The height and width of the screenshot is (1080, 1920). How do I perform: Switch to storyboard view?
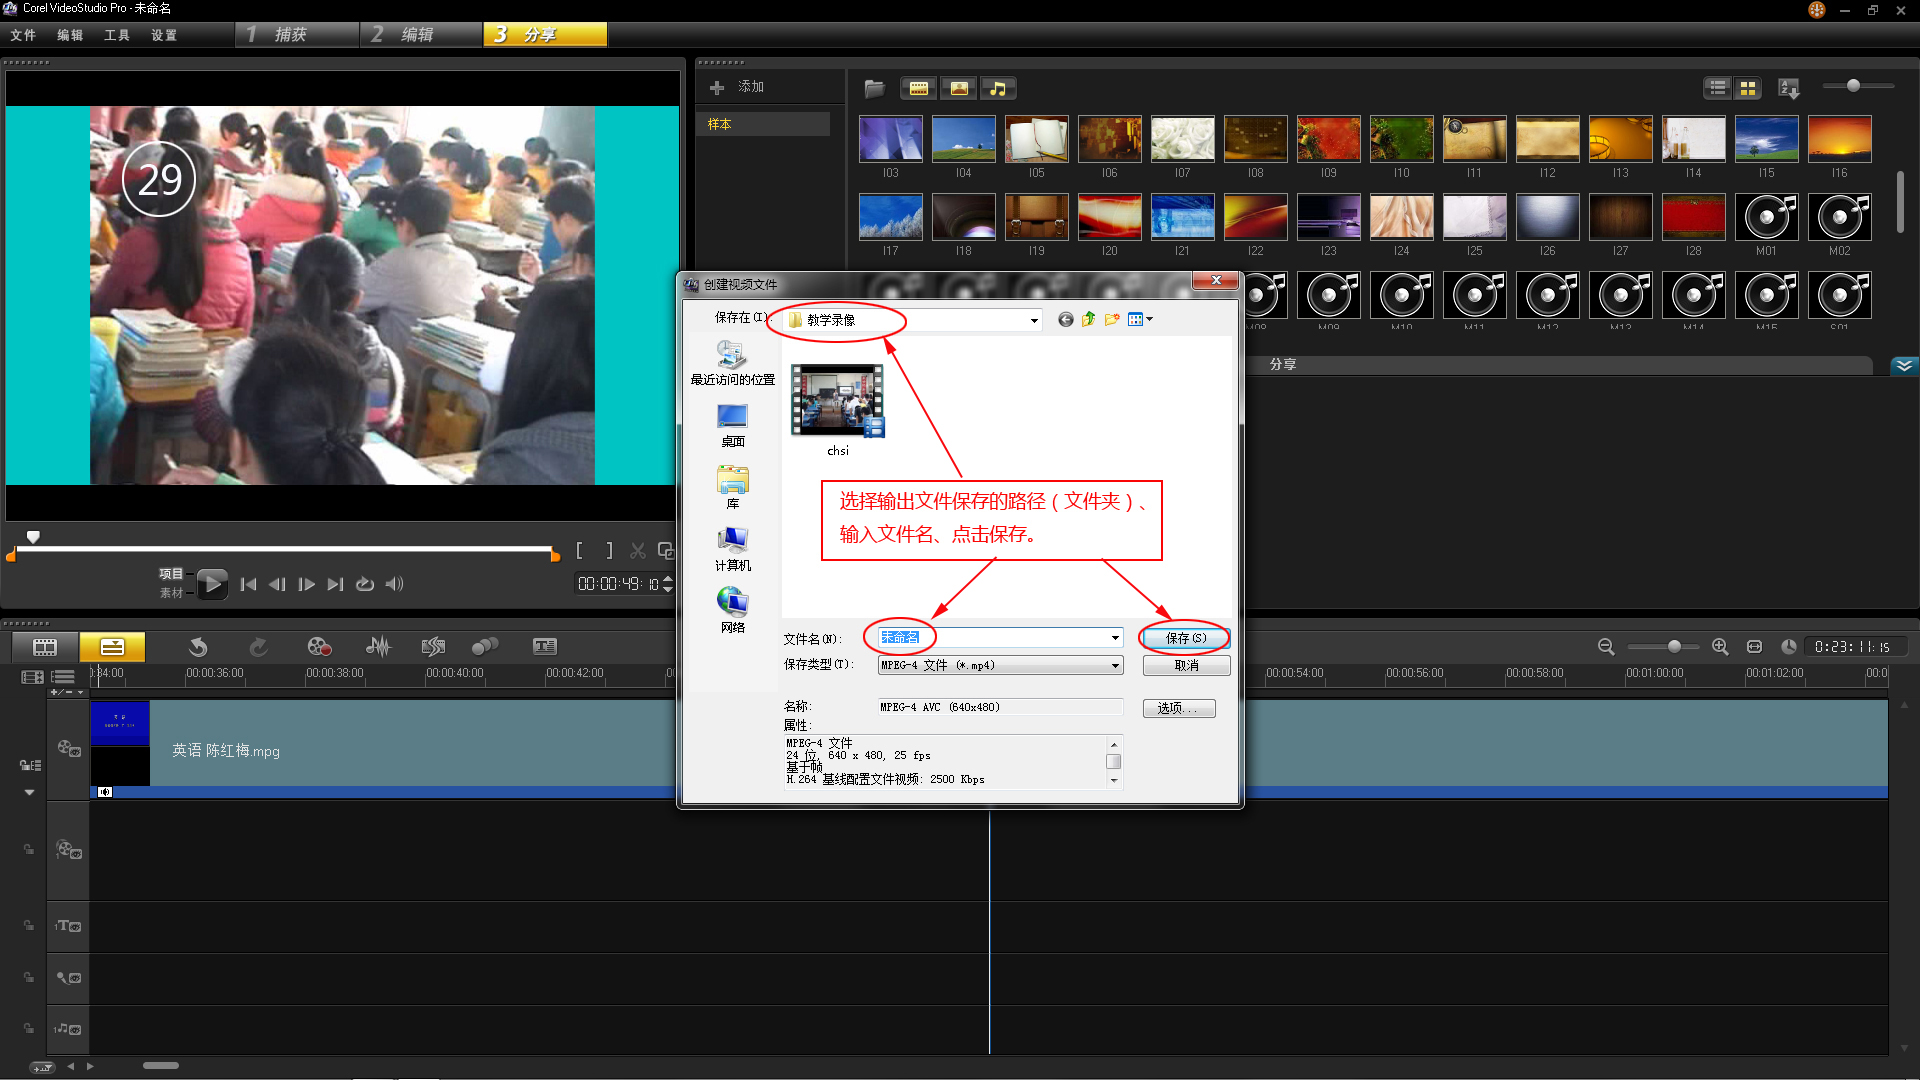[x=45, y=647]
